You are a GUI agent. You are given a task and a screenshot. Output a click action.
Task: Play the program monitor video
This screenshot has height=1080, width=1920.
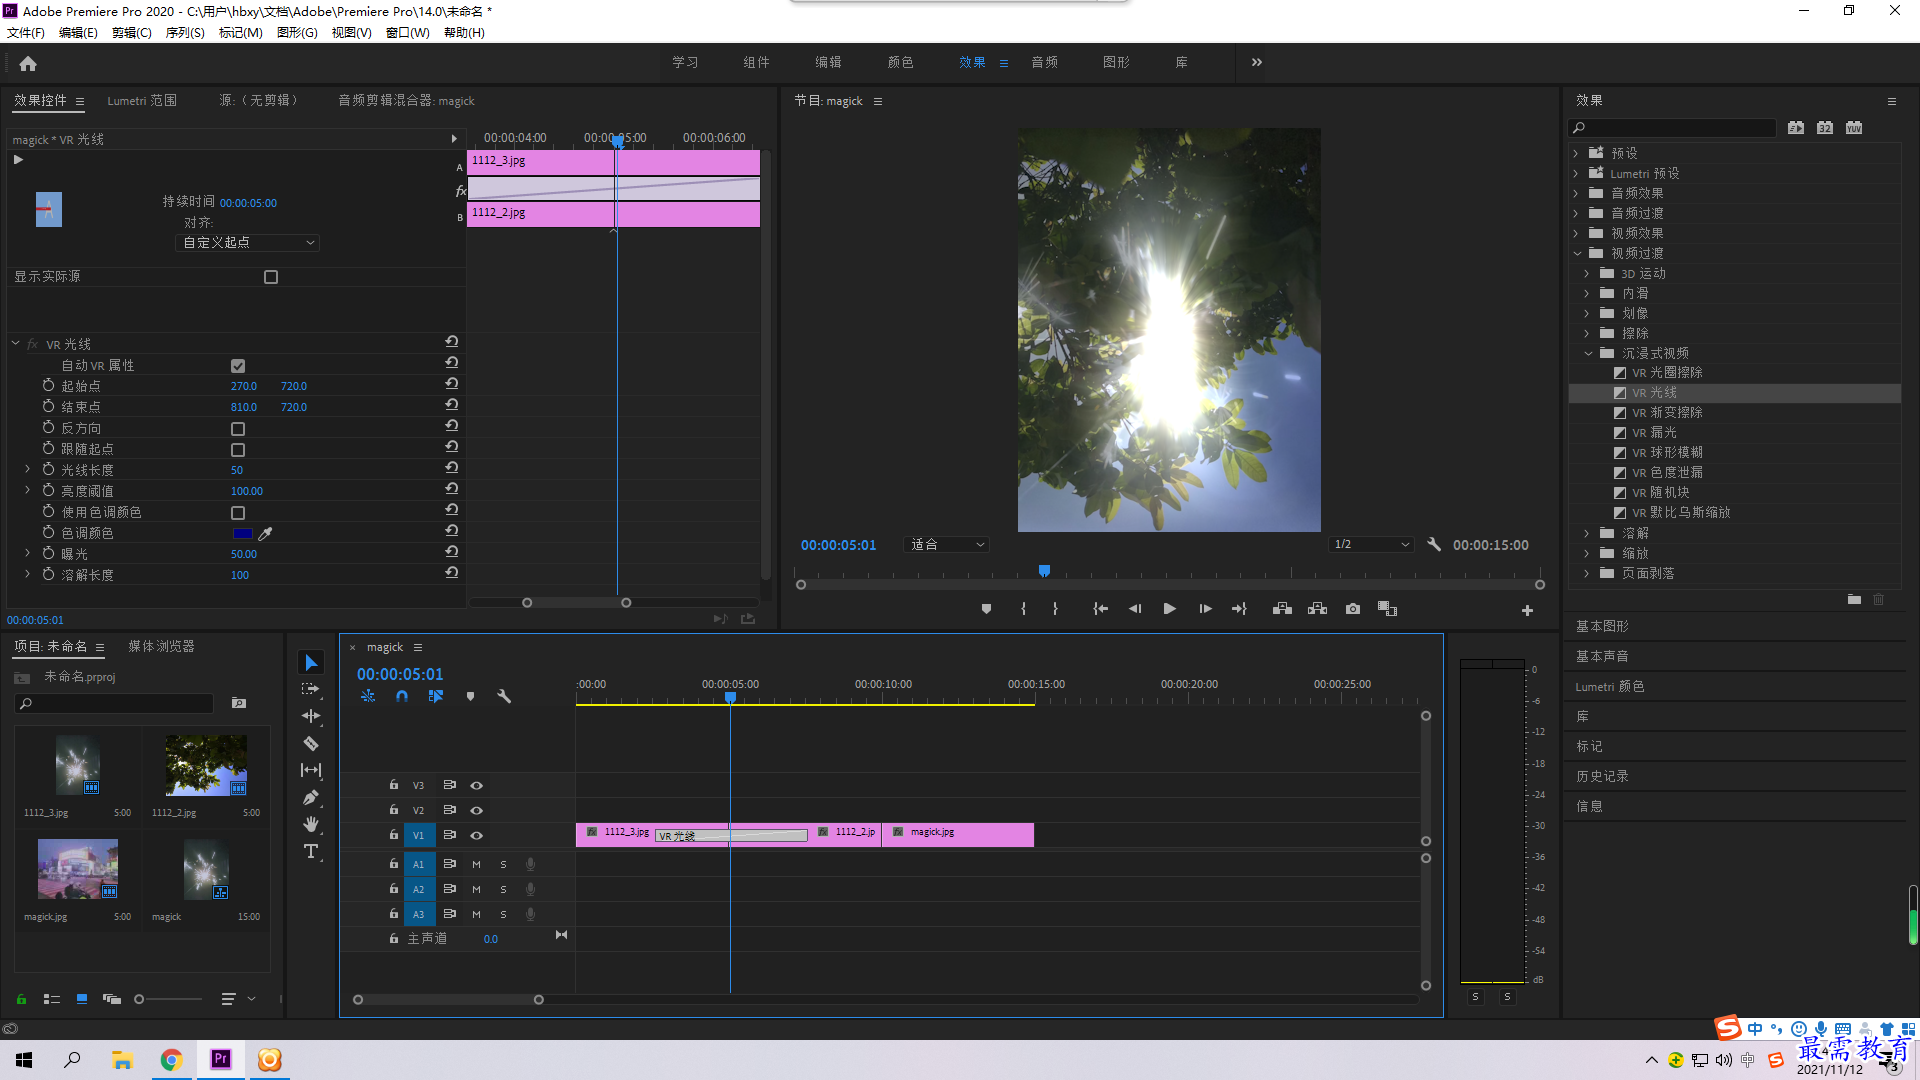[x=1169, y=609]
